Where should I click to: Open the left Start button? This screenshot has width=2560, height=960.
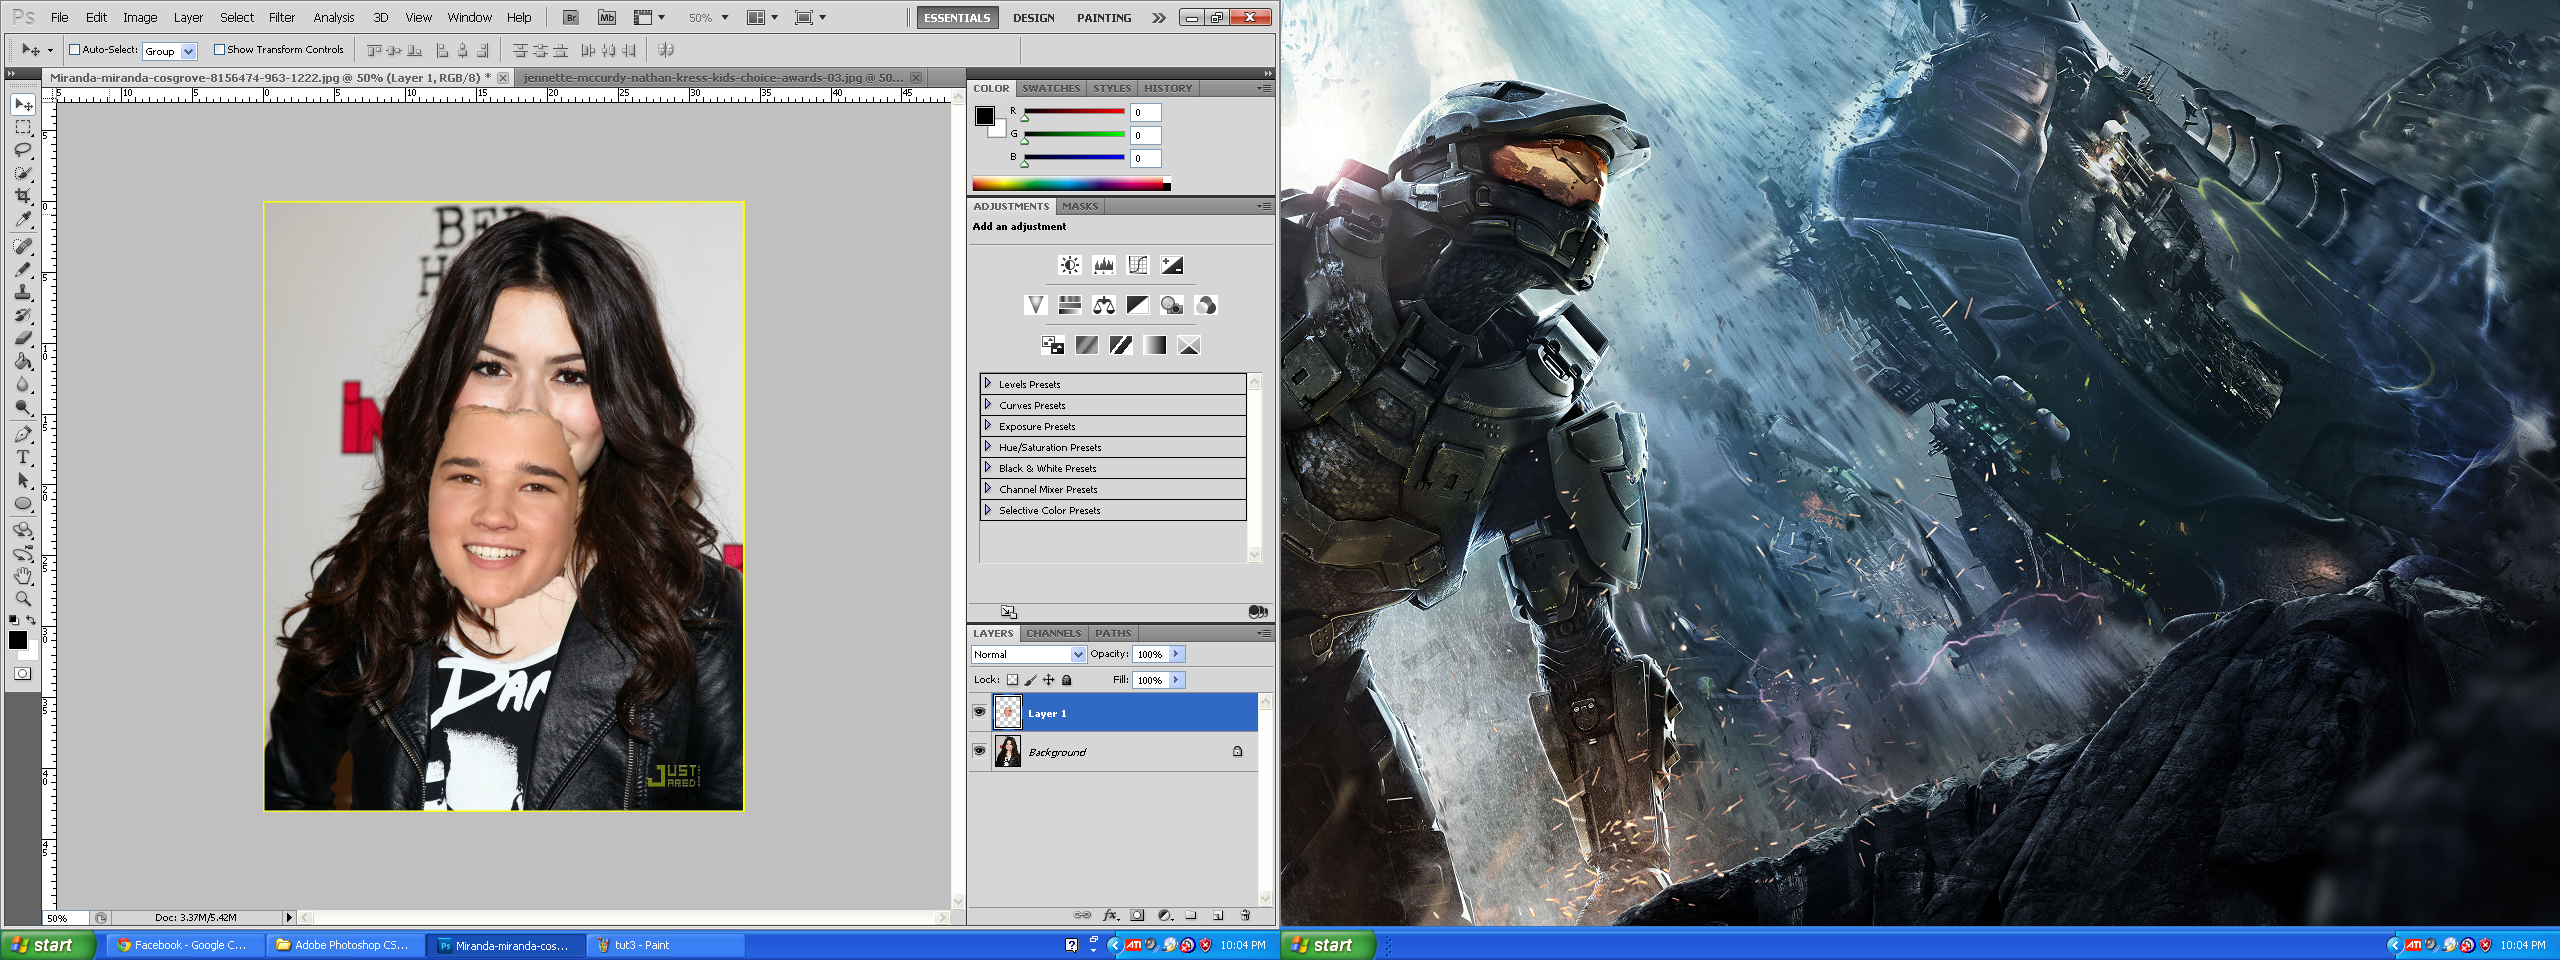click(49, 945)
